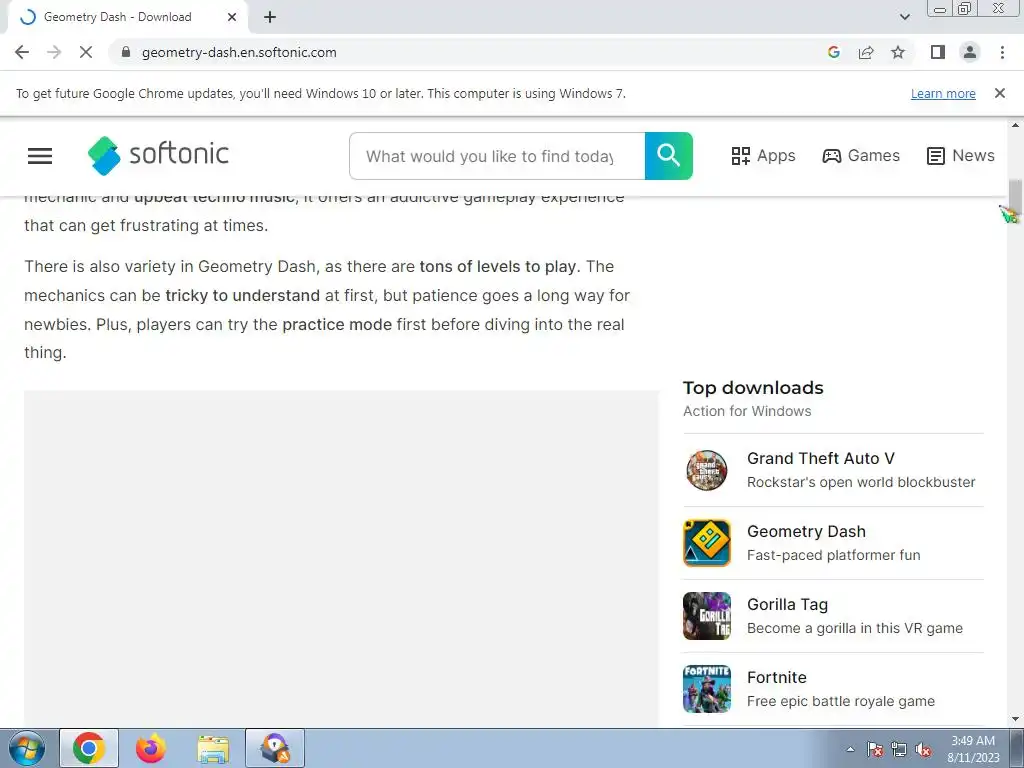Click the Geometry Dash app icon
This screenshot has width=1024, height=768.
707,543
